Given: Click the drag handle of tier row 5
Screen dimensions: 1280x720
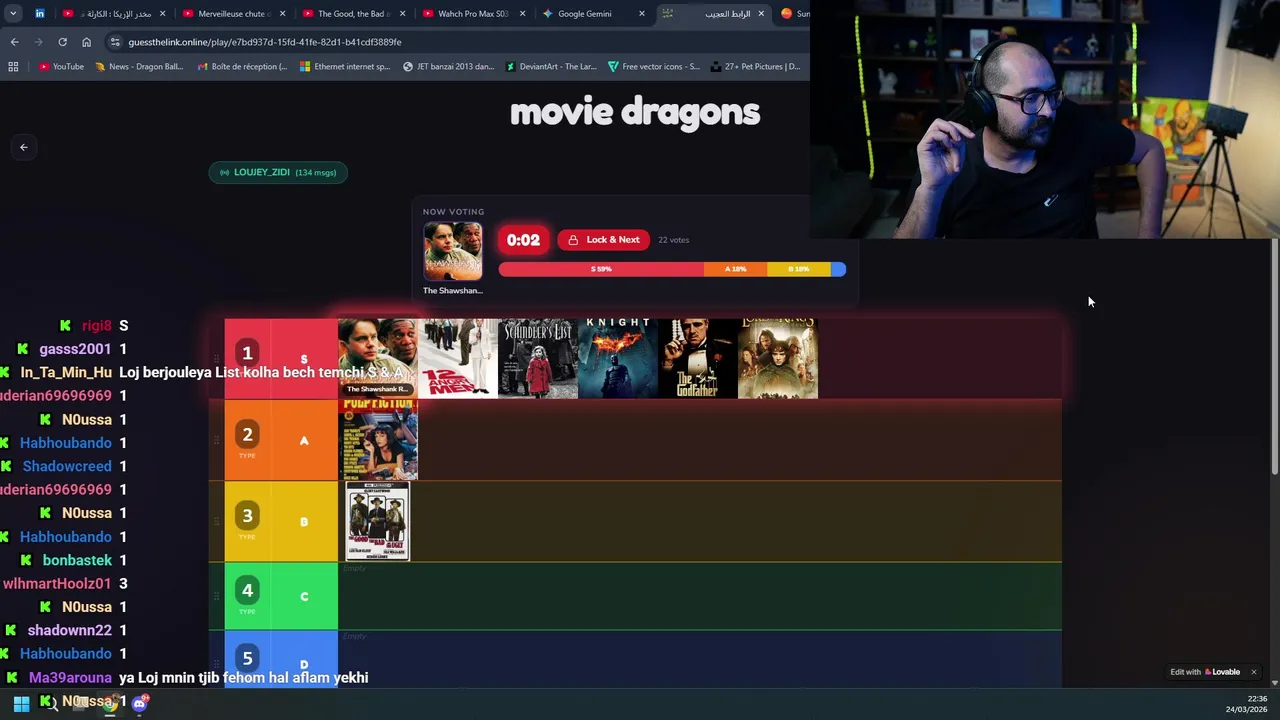Looking at the screenshot, I should (216, 663).
